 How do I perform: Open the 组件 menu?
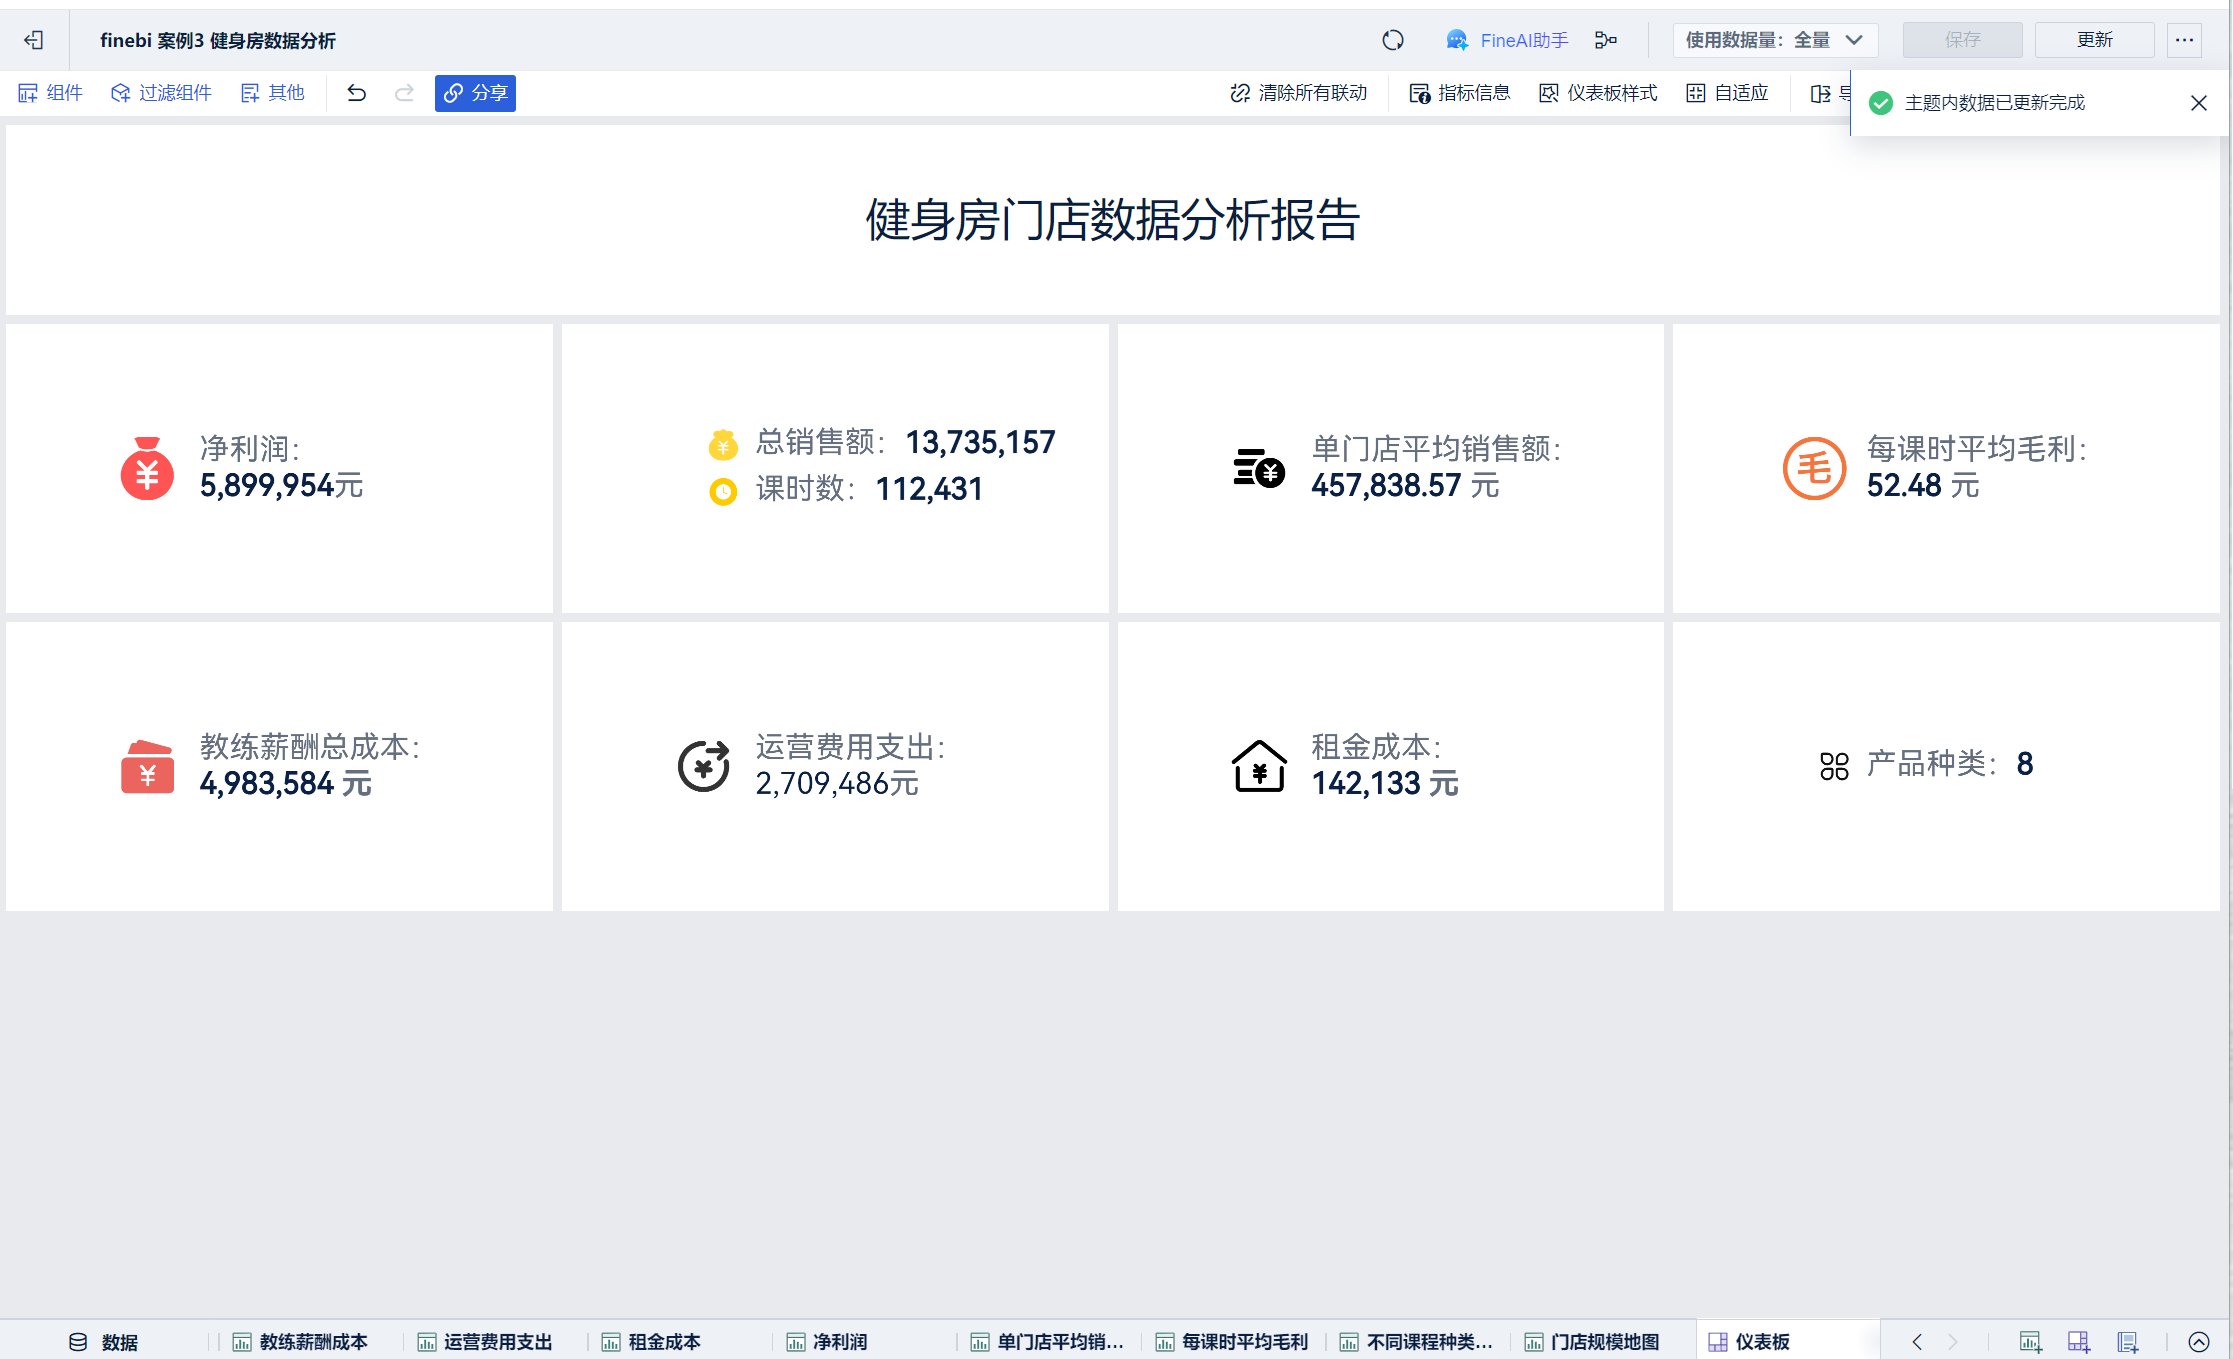[x=50, y=93]
